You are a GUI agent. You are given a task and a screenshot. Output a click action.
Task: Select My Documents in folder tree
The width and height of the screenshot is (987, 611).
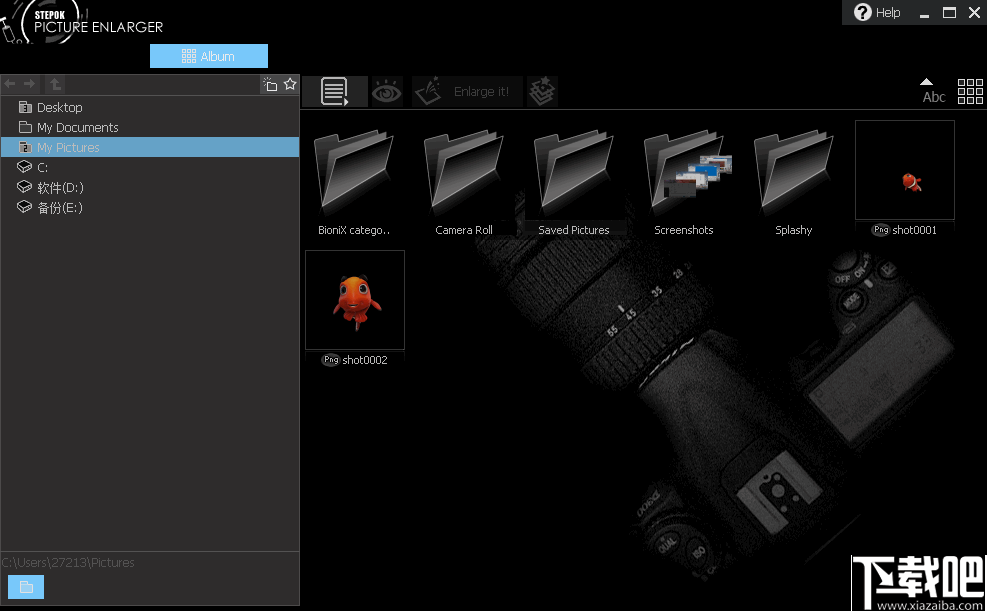tap(150, 127)
